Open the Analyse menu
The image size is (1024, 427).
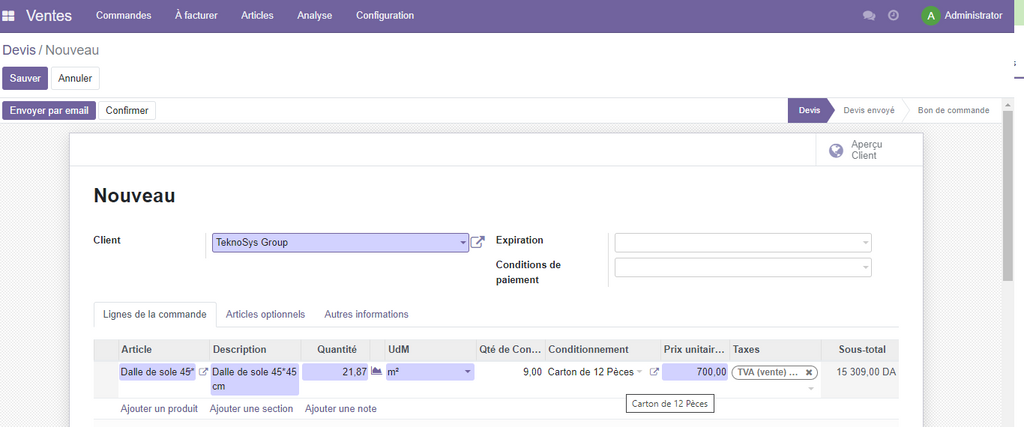point(314,16)
